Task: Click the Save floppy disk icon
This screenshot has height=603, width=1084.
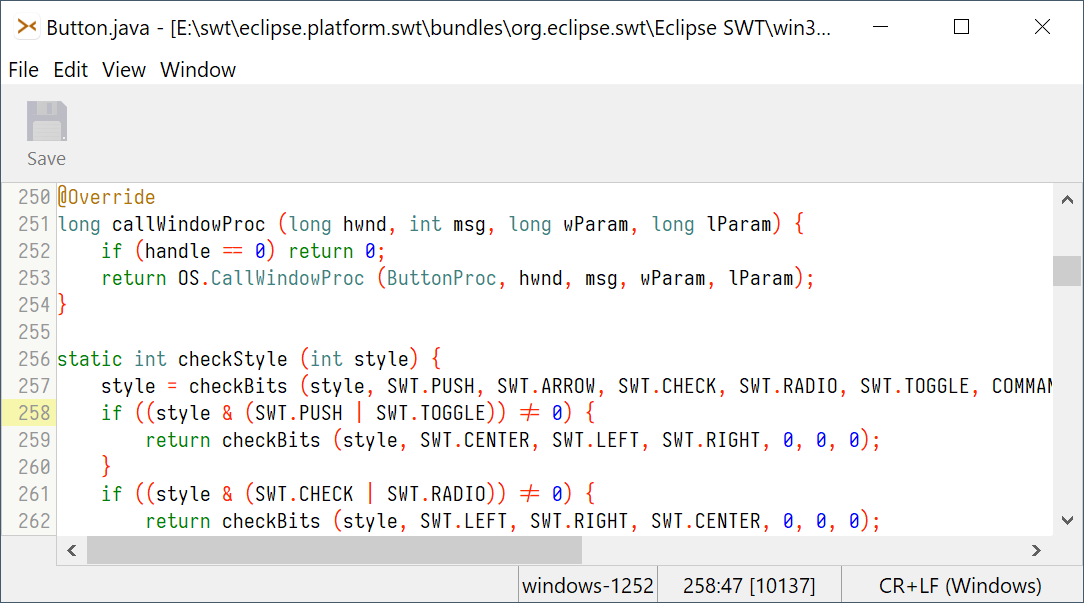Action: click(46, 120)
